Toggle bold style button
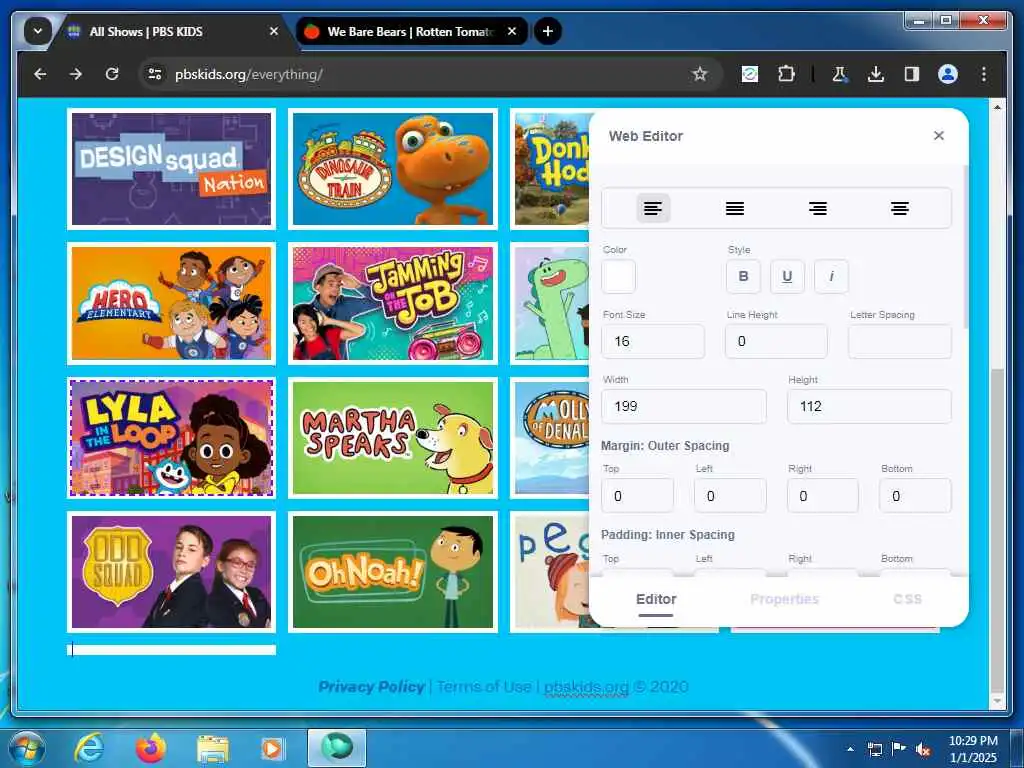Image resolution: width=1024 pixels, height=768 pixels. [x=743, y=276]
